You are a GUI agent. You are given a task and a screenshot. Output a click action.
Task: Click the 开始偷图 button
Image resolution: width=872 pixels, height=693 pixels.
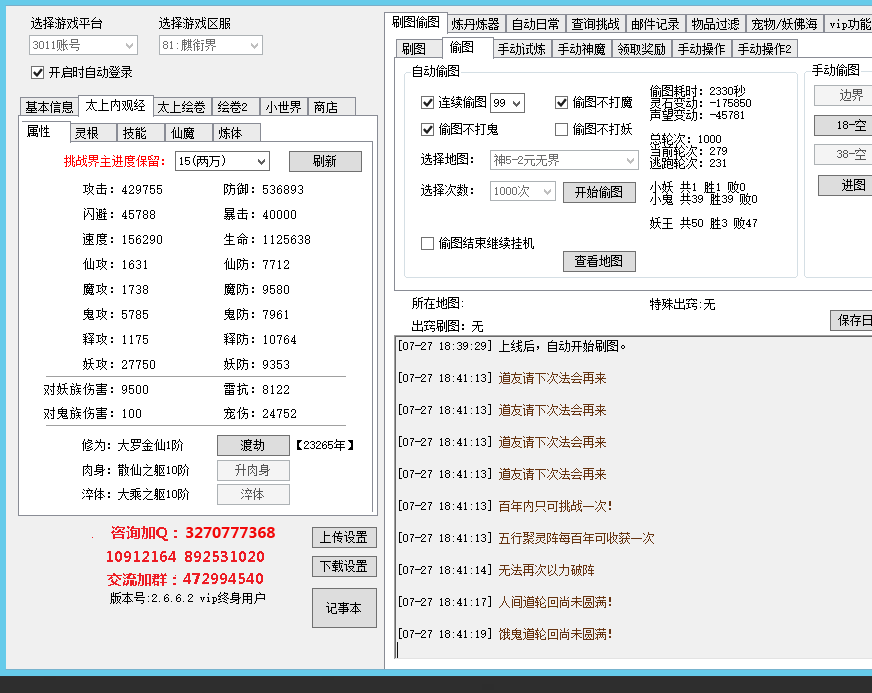[599, 192]
